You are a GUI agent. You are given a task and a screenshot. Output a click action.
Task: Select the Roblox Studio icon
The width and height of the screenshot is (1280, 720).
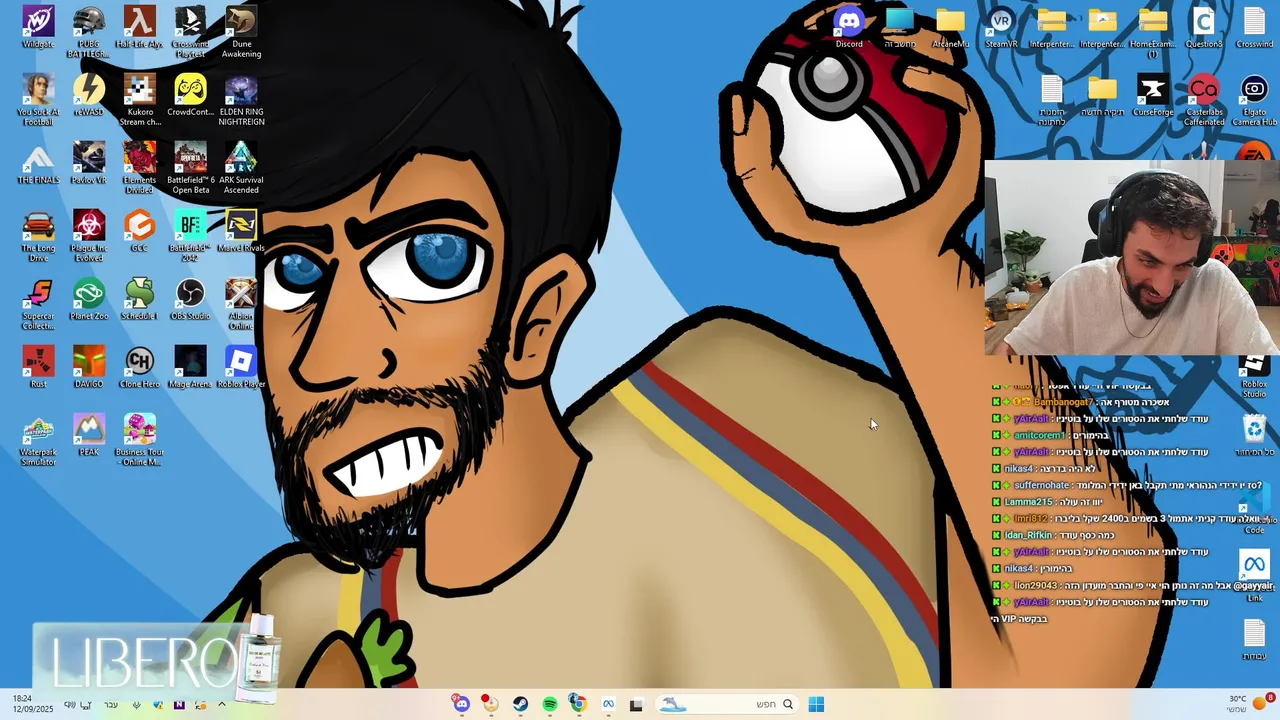[x=1254, y=377]
